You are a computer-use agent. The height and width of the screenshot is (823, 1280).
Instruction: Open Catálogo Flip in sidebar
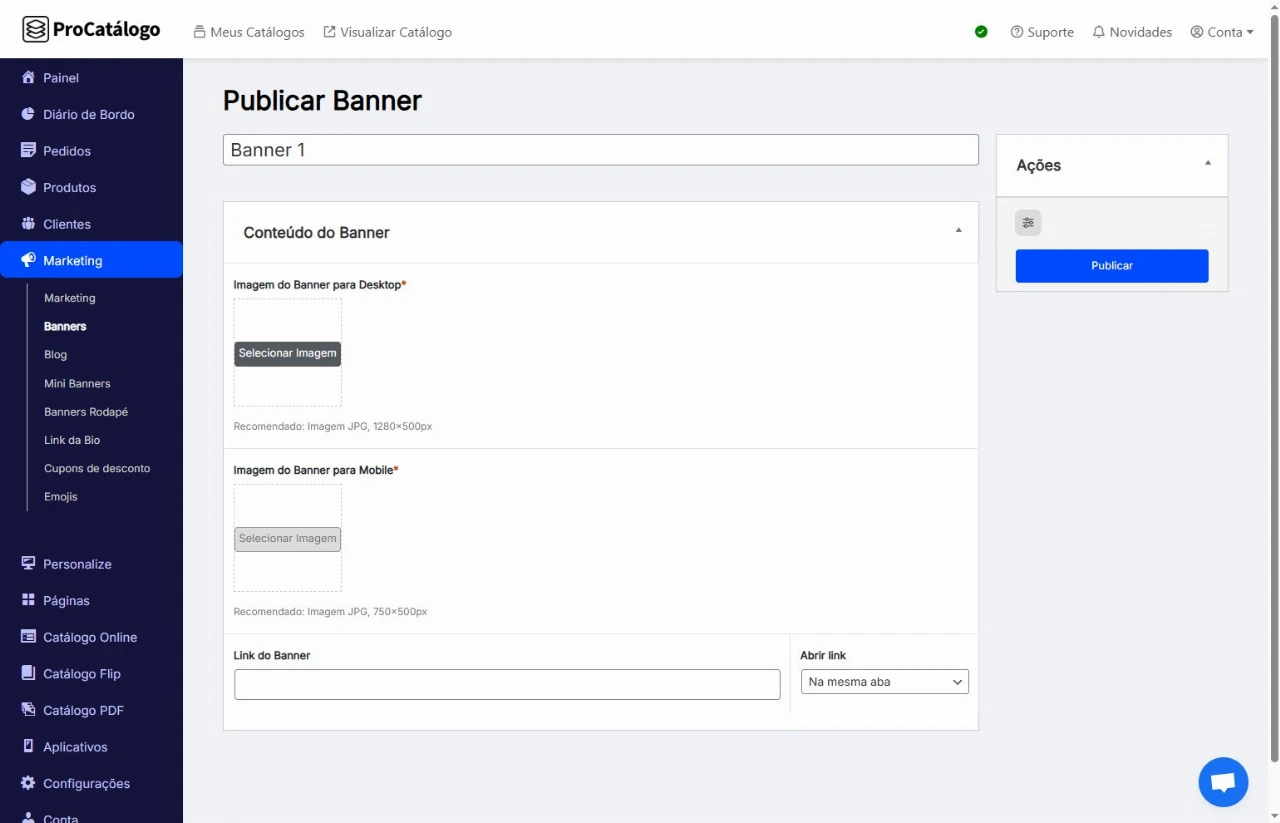point(81,674)
